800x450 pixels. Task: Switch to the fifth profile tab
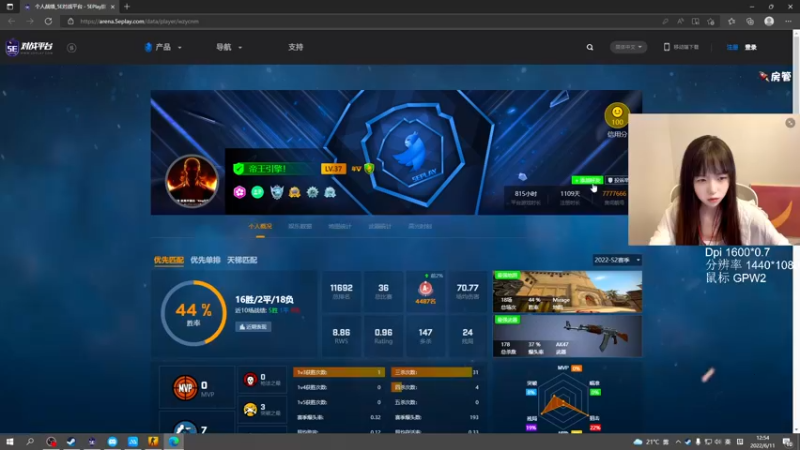[x=420, y=227]
